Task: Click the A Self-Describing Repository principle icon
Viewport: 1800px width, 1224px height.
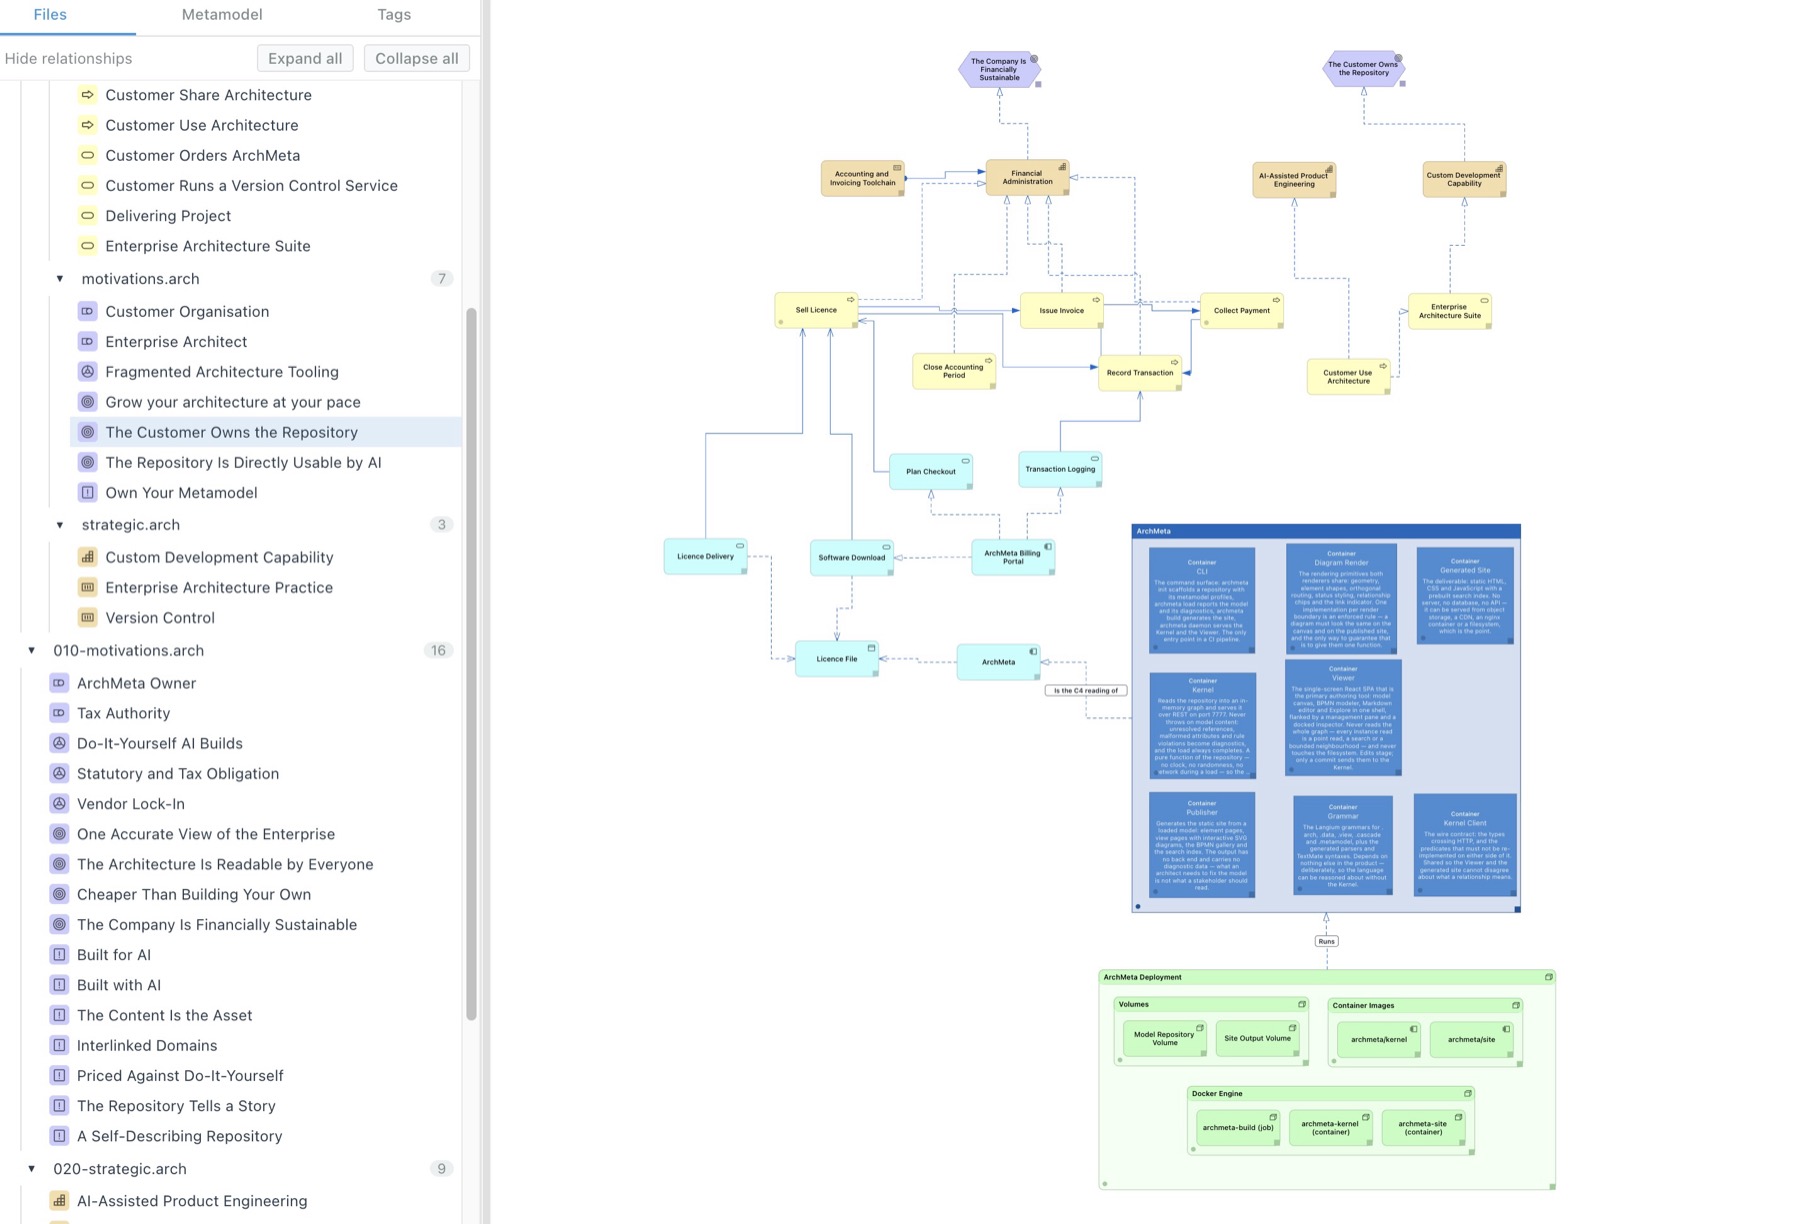Action: pyautogui.click(x=60, y=1136)
